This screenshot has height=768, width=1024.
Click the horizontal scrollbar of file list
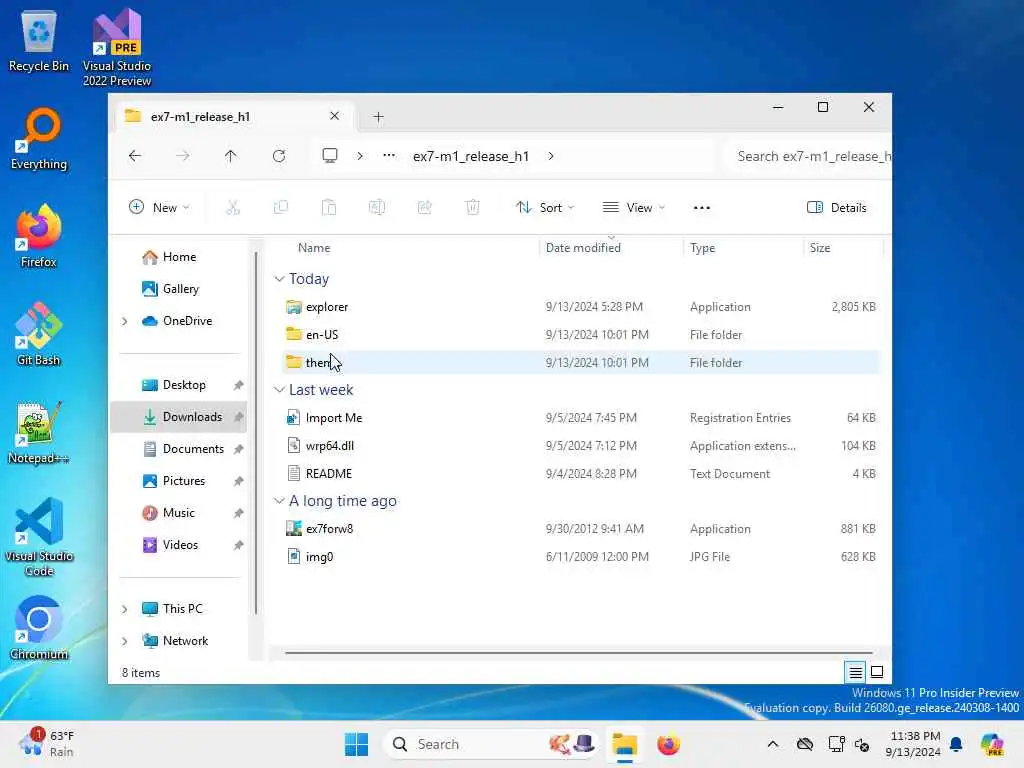coord(579,652)
